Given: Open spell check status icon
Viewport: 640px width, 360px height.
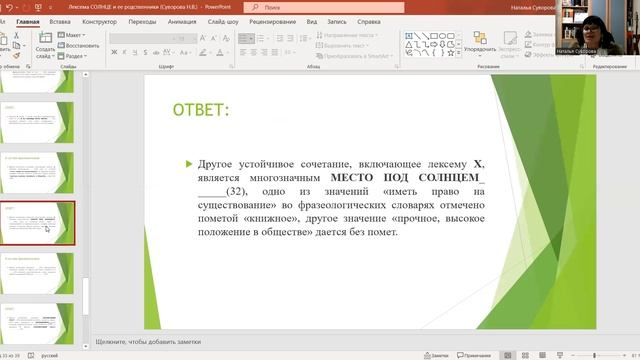Looking at the screenshot, I should [31, 356].
